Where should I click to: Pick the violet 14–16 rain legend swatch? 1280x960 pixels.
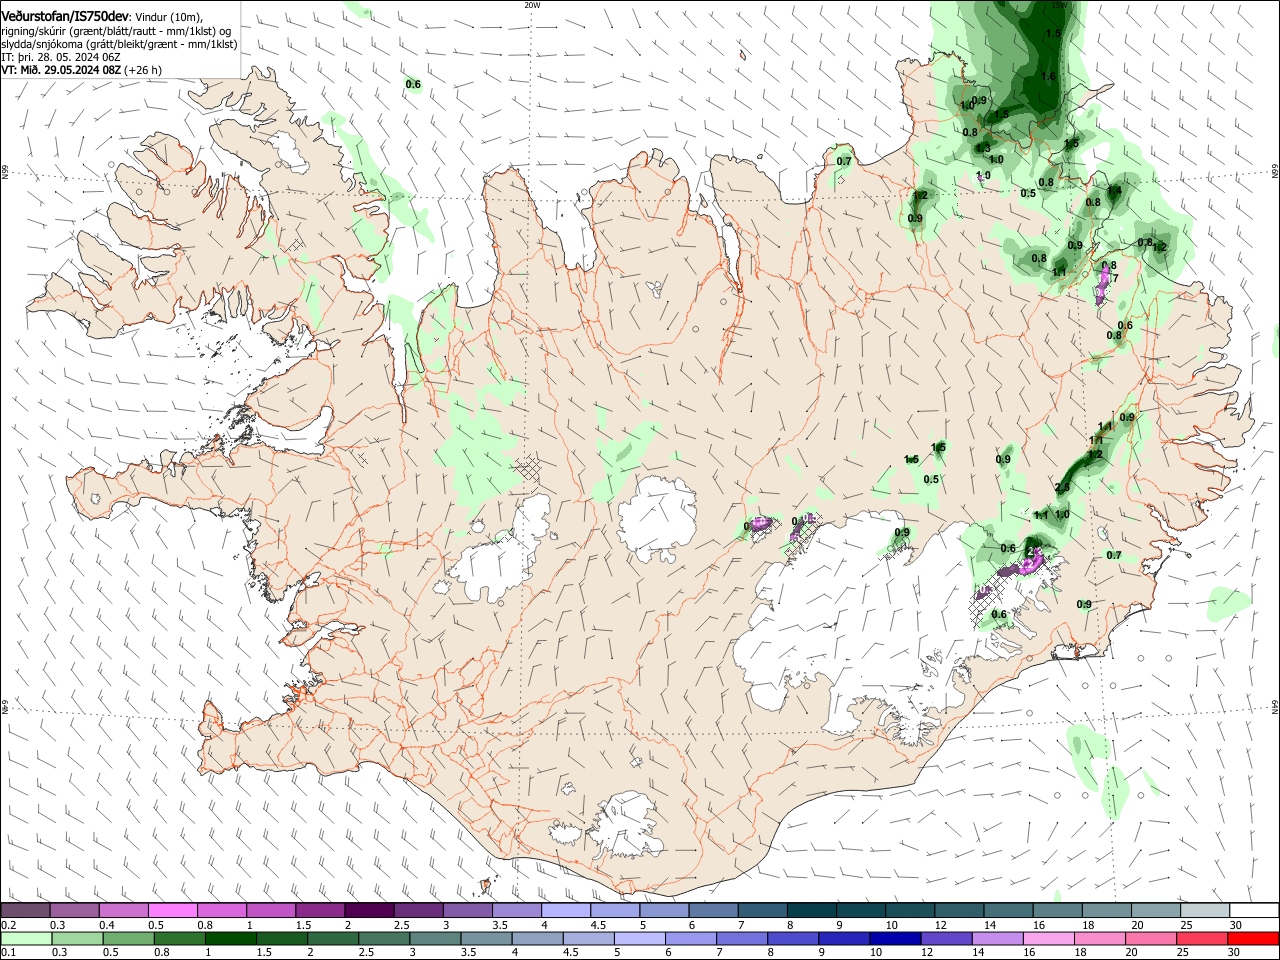pos(996,938)
